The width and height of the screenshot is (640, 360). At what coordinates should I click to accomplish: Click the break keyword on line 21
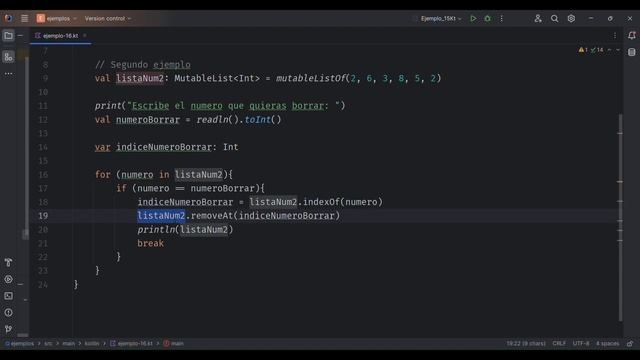(x=151, y=243)
